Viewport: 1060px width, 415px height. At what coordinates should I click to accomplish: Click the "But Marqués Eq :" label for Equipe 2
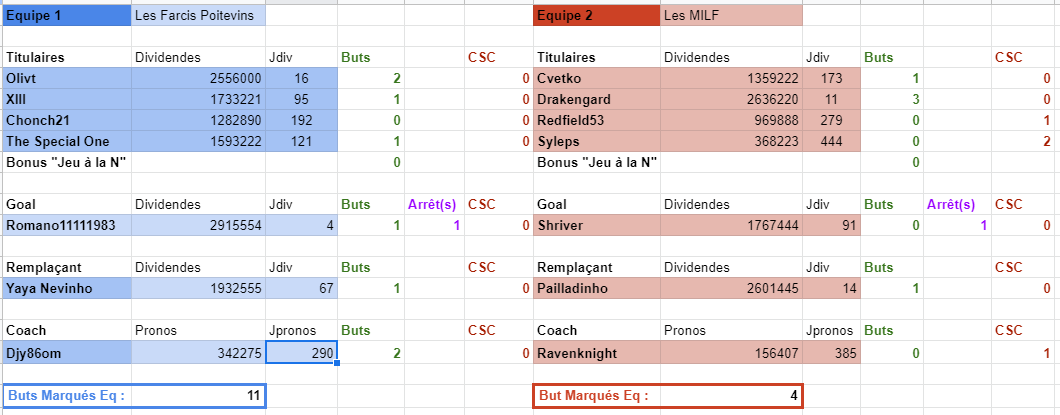[597, 396]
